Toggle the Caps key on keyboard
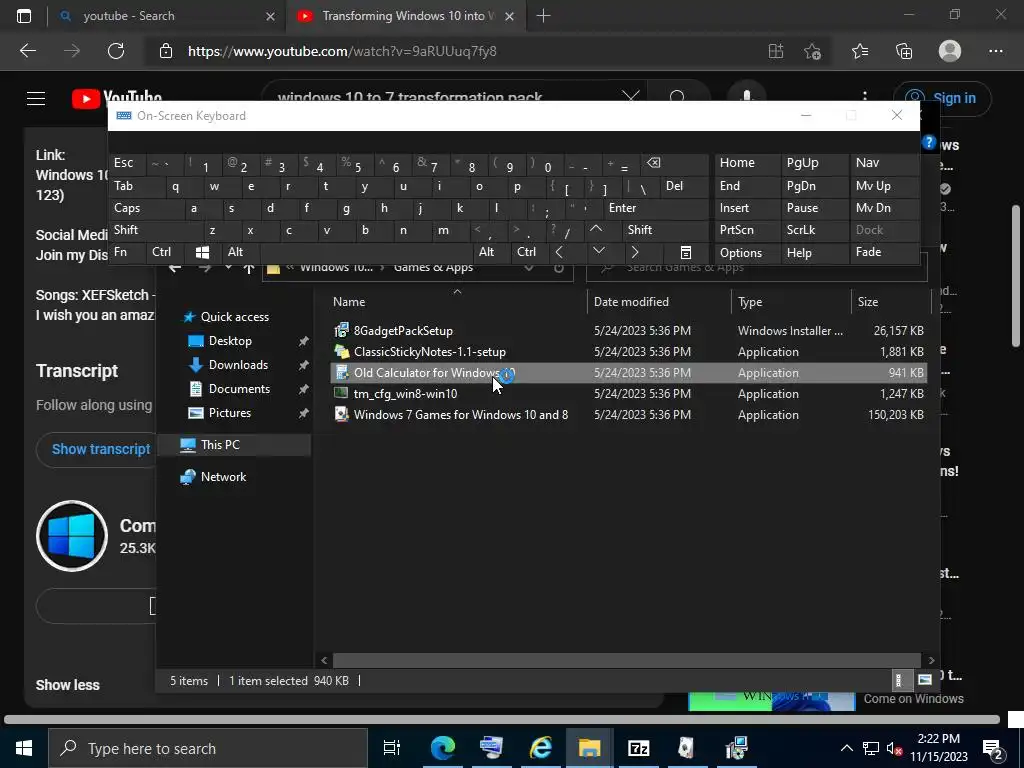1024x768 pixels. 148,208
